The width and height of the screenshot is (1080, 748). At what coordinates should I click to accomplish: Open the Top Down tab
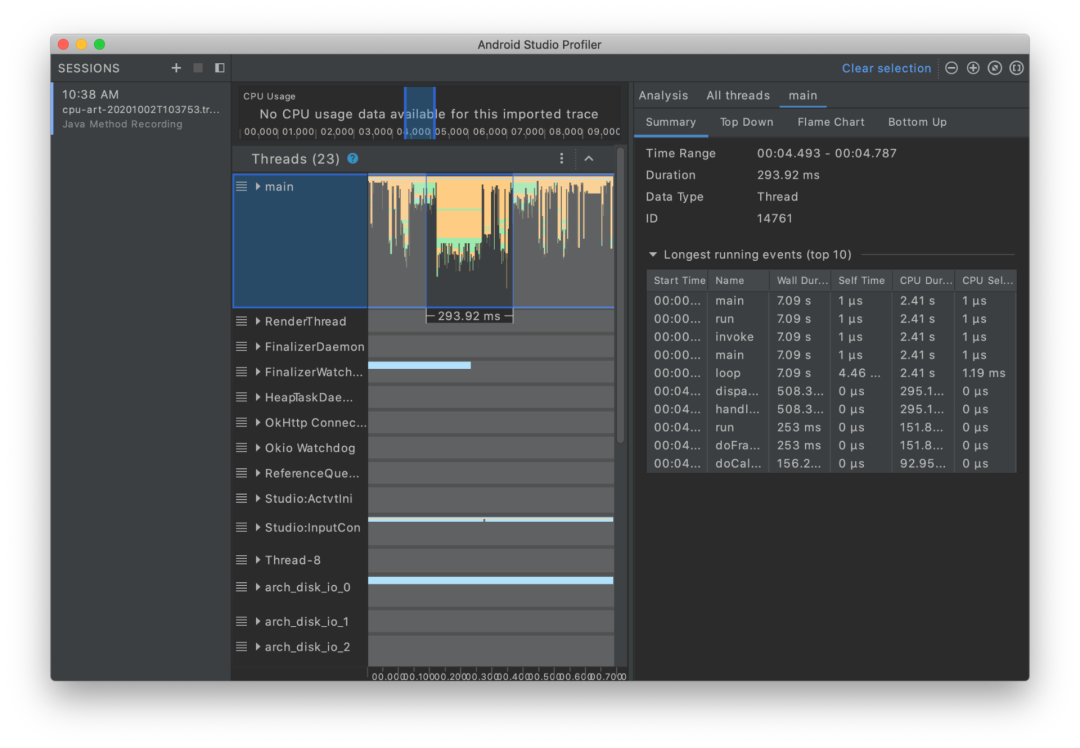click(746, 122)
